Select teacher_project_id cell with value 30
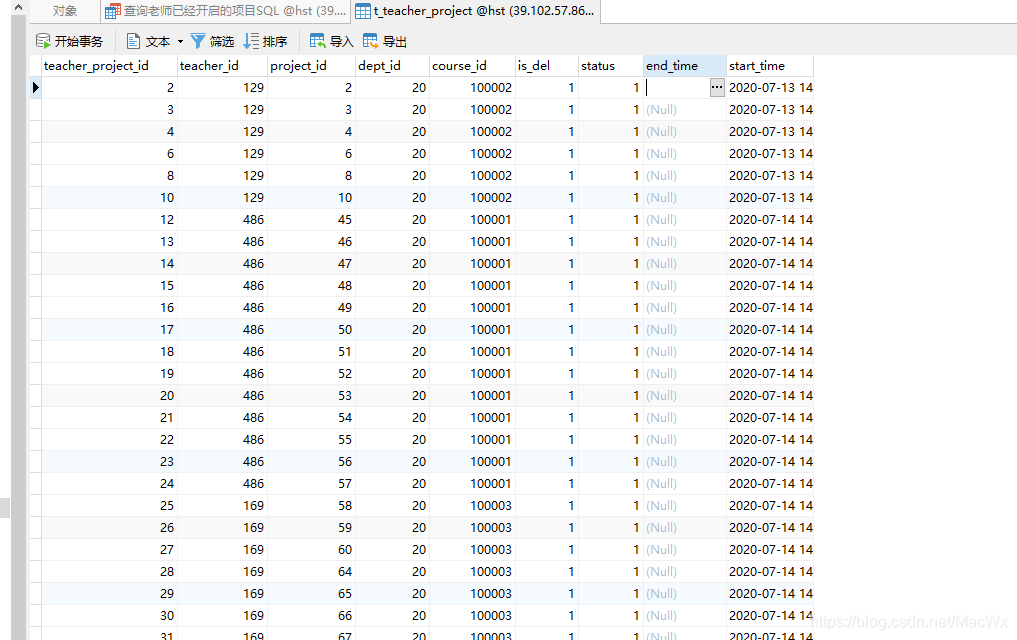 [109, 615]
